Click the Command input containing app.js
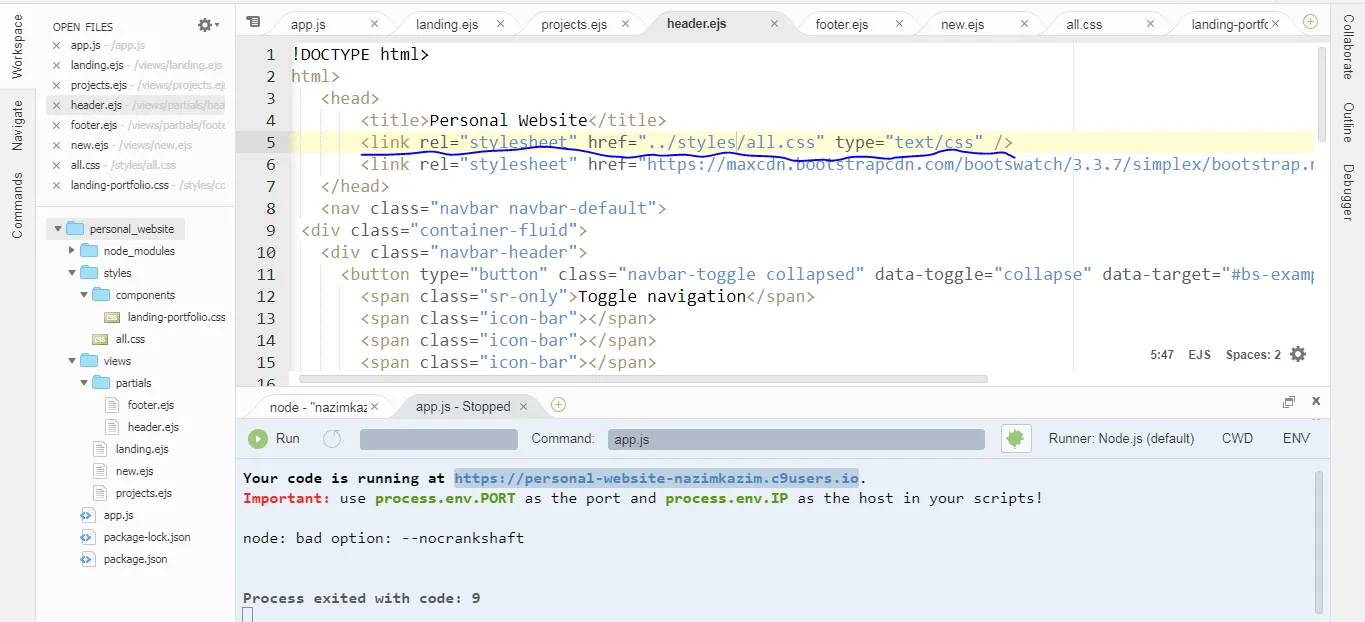This screenshot has height=622, width=1365. [796, 439]
